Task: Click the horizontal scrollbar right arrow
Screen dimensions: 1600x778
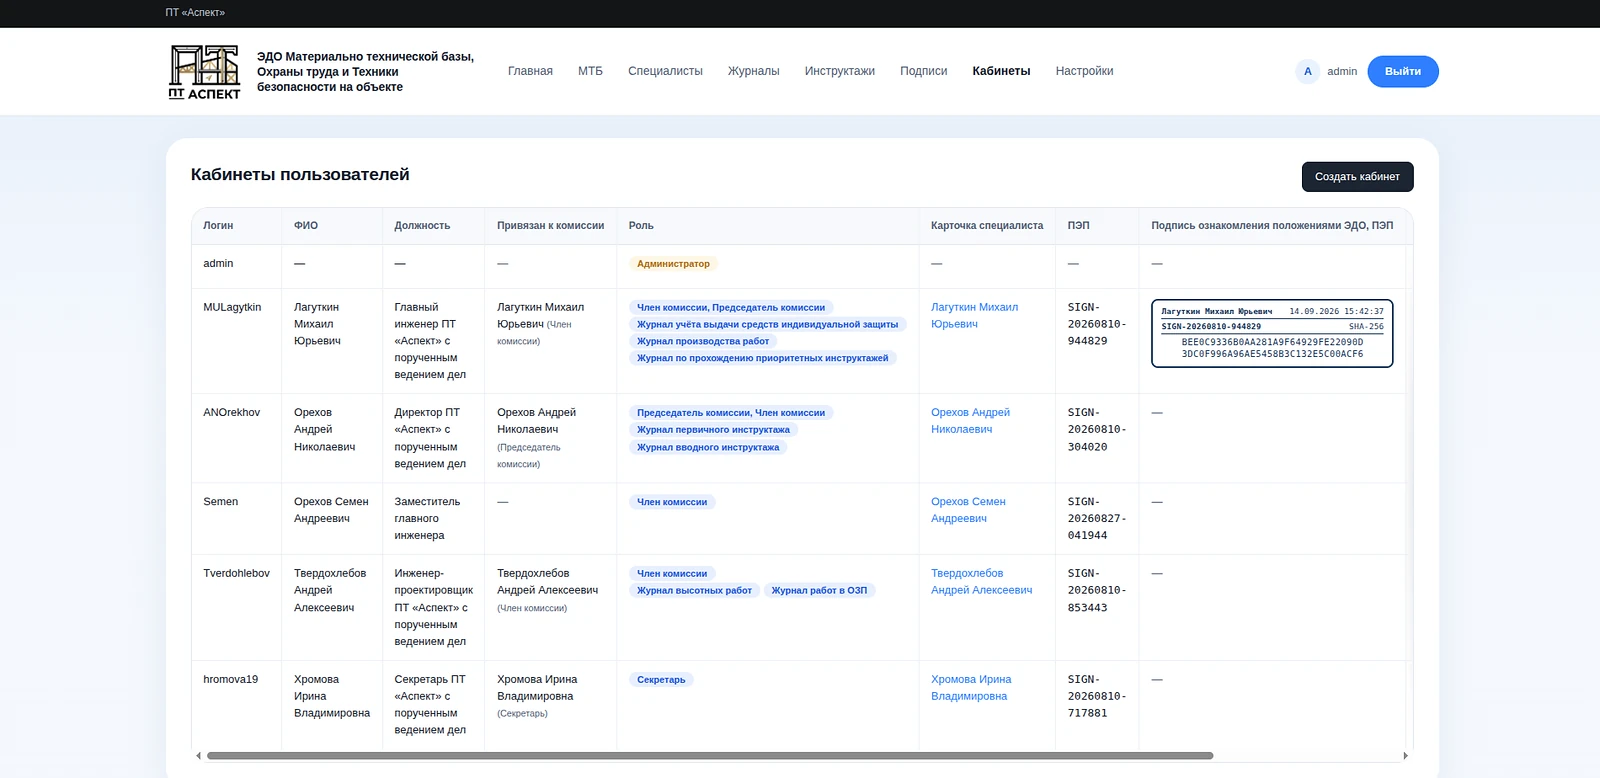Action: 1405,756
